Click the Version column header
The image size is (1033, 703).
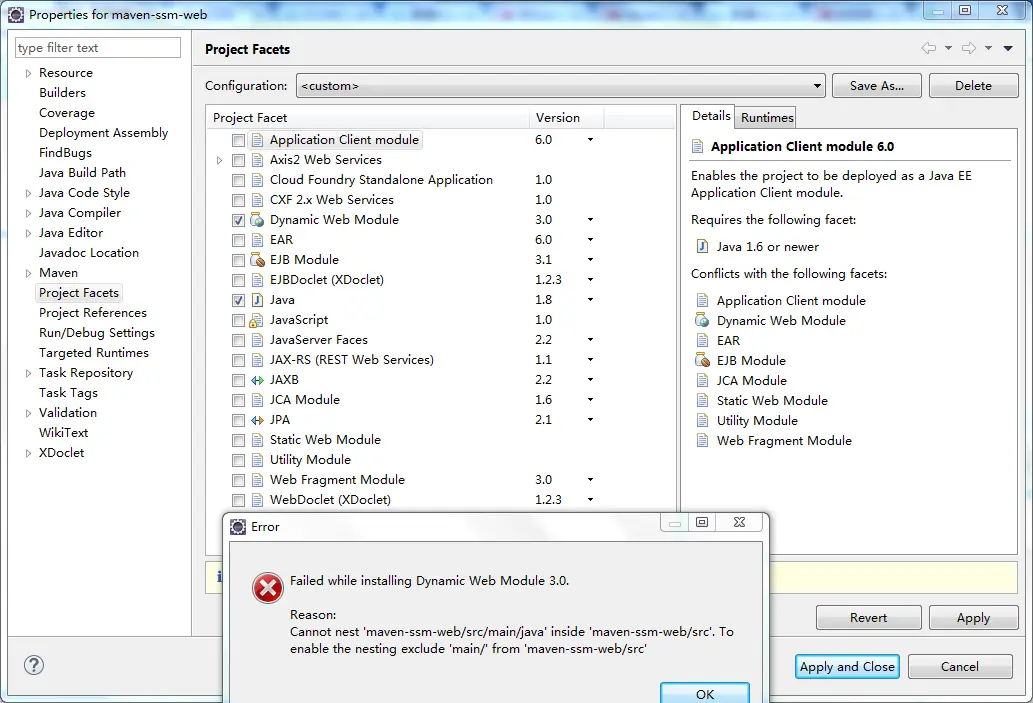566,117
